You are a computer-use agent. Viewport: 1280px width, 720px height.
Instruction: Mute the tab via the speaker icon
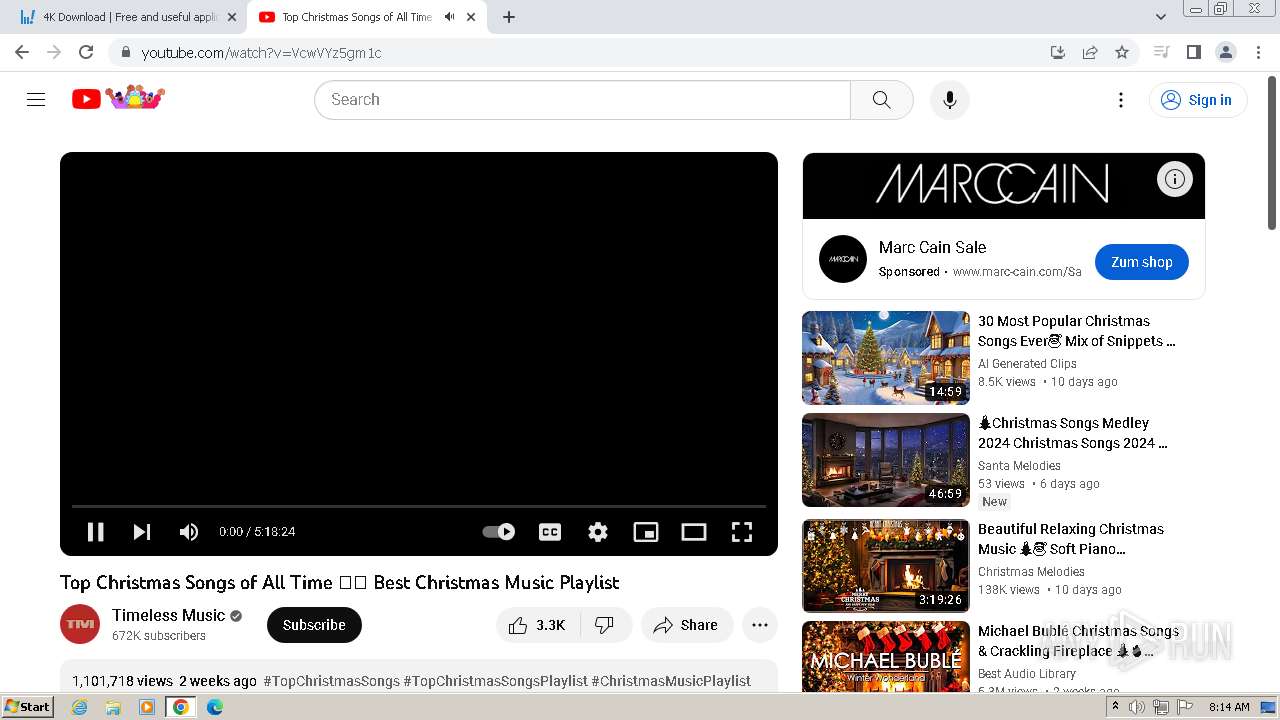tap(449, 17)
